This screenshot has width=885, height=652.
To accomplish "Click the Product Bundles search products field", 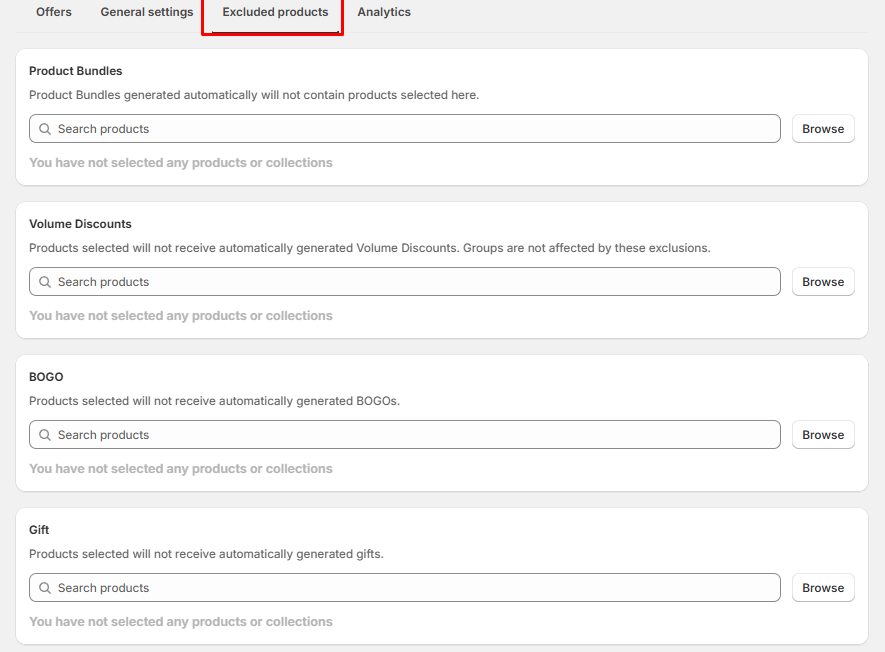I will point(405,129).
